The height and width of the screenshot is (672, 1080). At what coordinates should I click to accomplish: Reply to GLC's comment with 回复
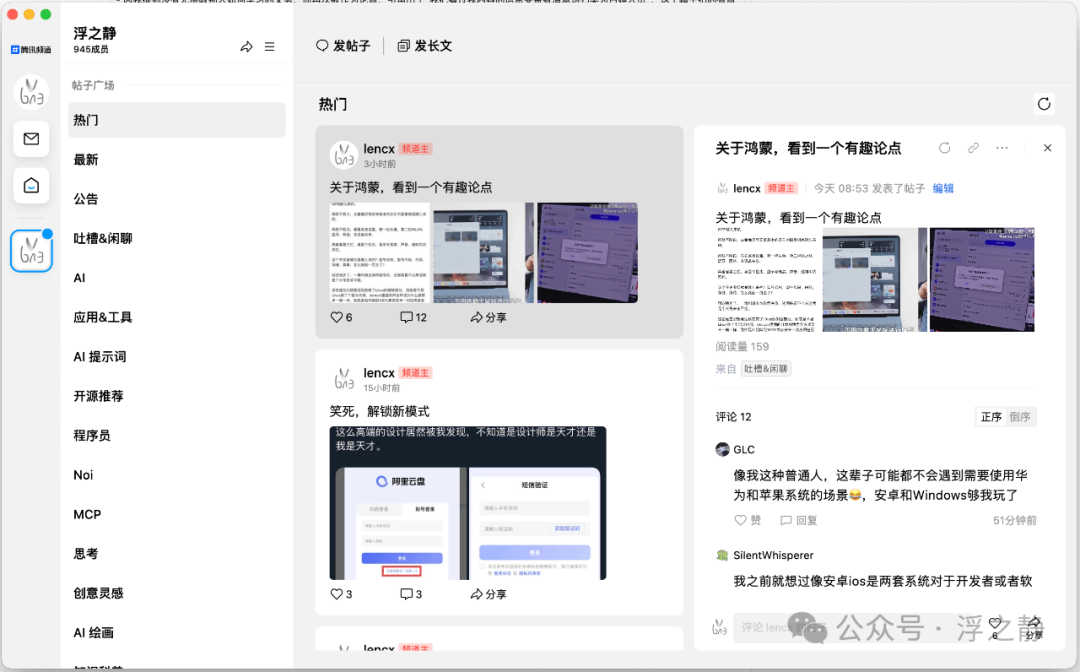[x=799, y=521]
